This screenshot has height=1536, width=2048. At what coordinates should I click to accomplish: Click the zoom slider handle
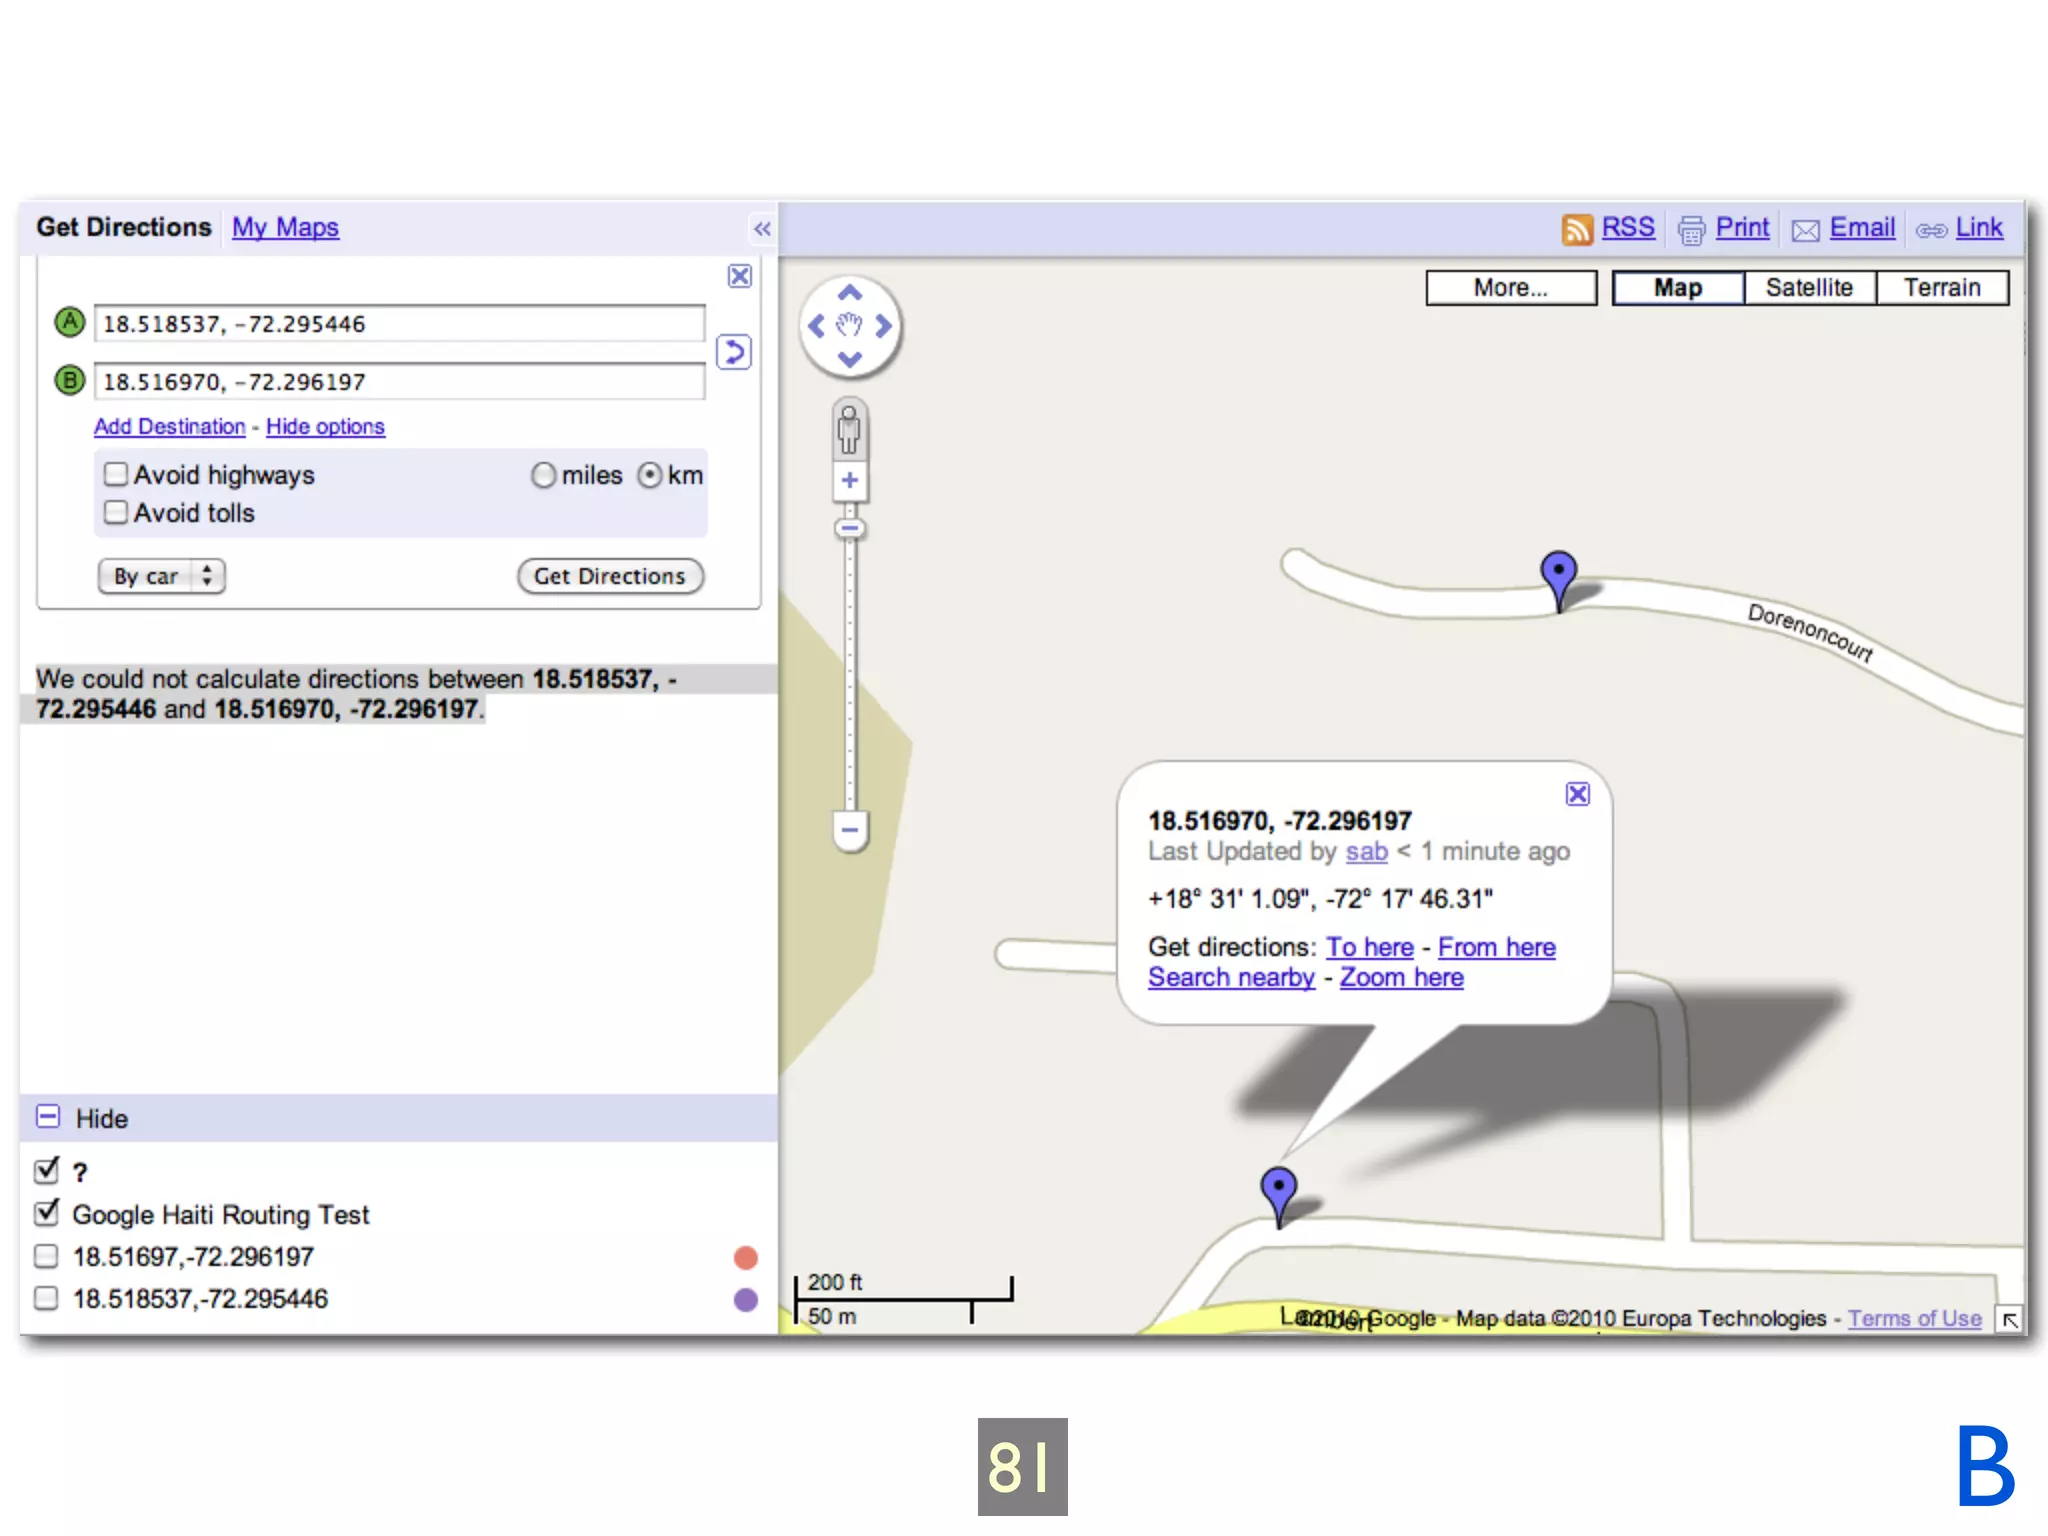pyautogui.click(x=850, y=528)
